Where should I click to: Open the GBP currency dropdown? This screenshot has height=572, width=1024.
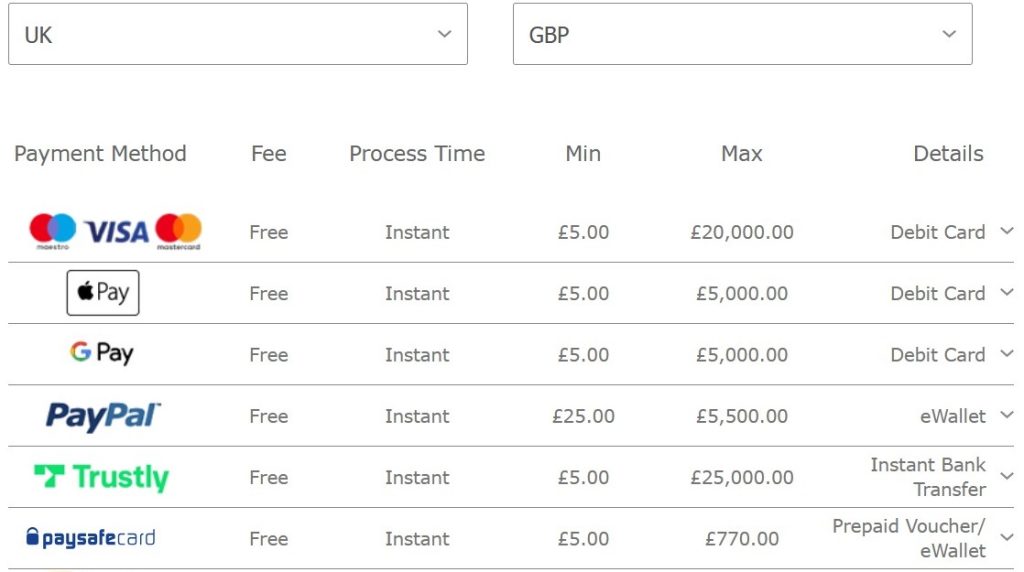pyautogui.click(x=742, y=34)
